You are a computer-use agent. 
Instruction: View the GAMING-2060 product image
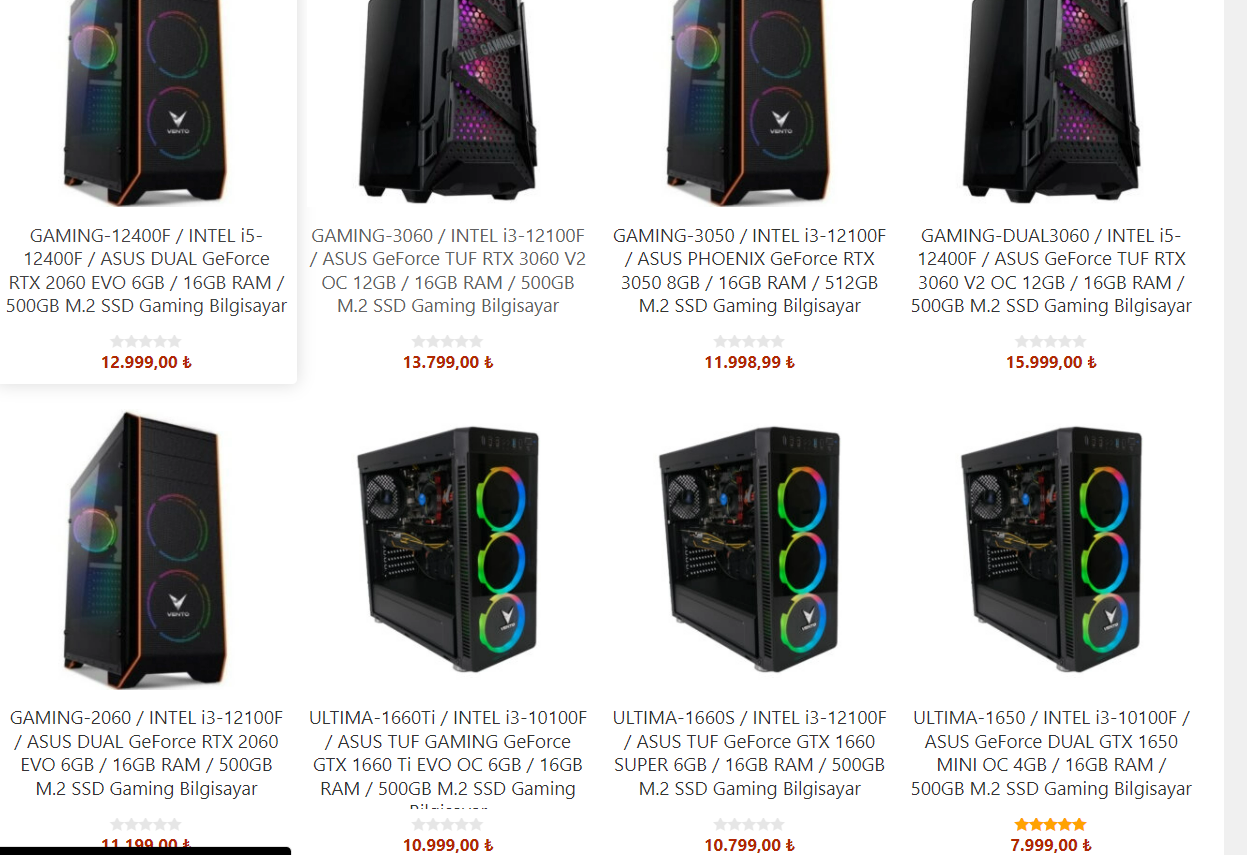(x=146, y=550)
